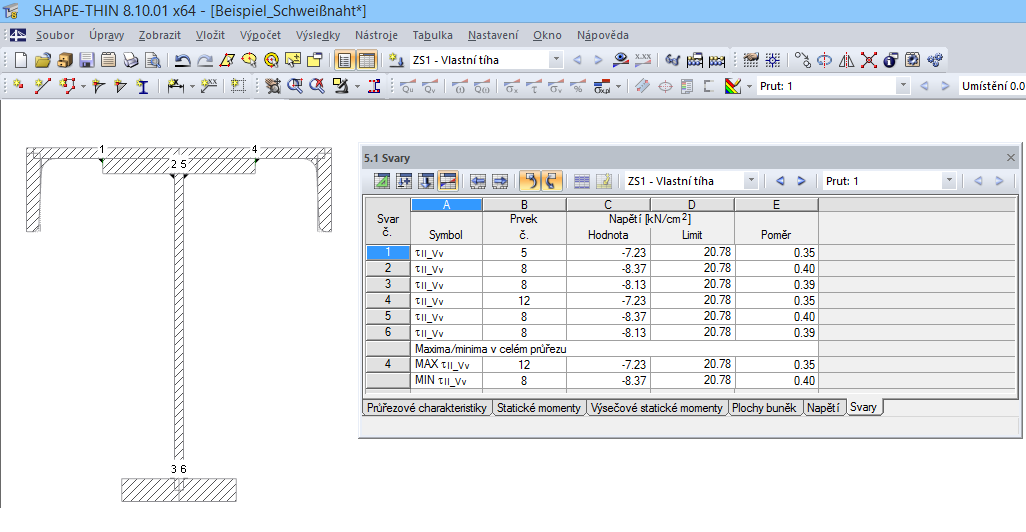This screenshot has height=532, width=1026.
Task: Open the color scale dropdown arrow
Action: point(749,86)
